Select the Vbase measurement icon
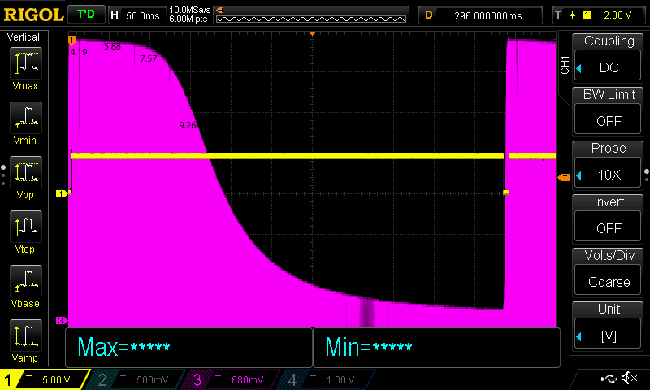The width and height of the screenshot is (650, 390). coord(25,281)
